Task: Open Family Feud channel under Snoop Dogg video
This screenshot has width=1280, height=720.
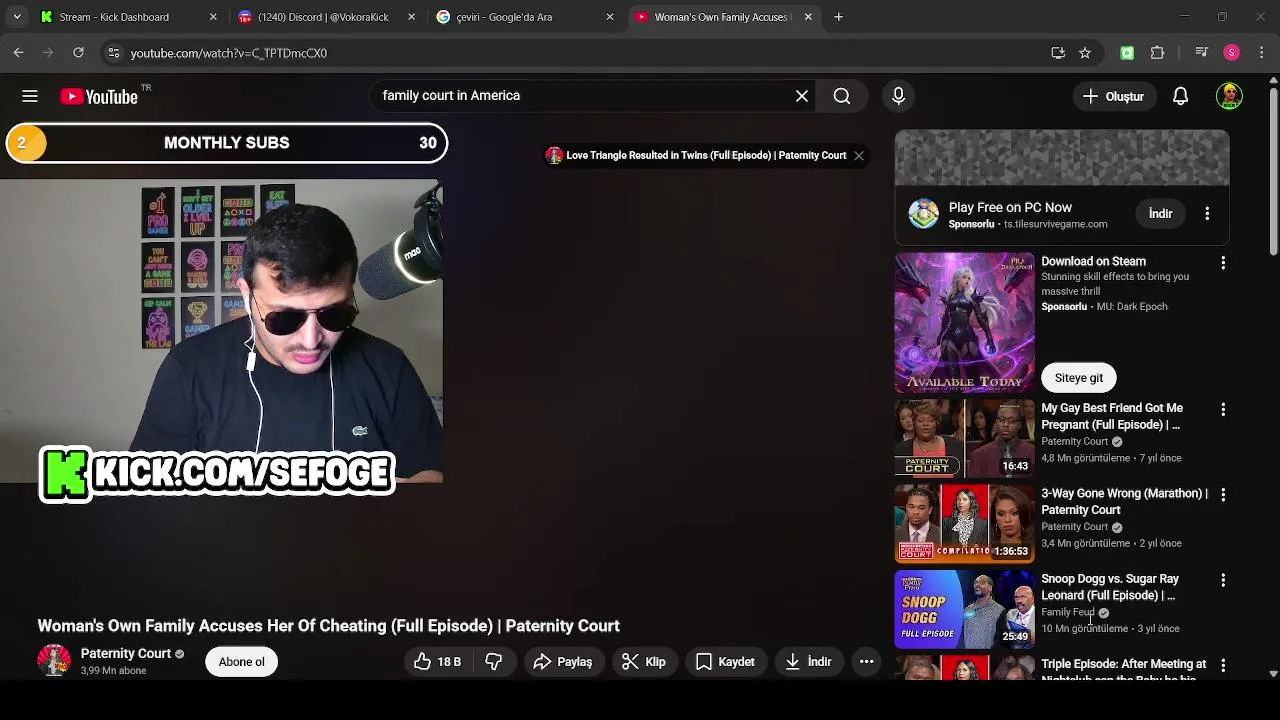Action: [1068, 612]
